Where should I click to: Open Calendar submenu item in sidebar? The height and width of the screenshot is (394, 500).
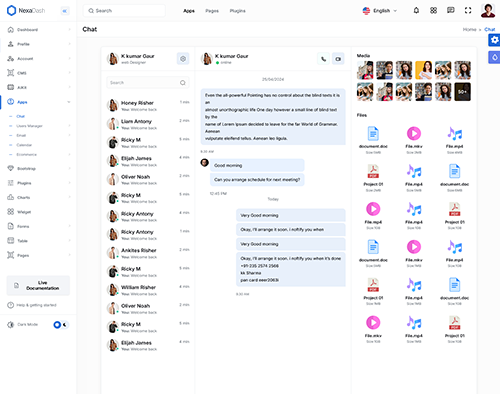(x=24, y=145)
